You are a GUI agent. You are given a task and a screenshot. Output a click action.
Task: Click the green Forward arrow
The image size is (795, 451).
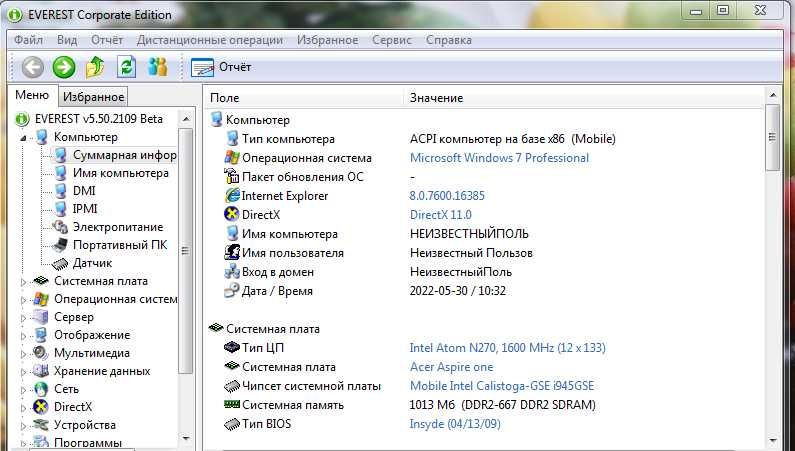click(64, 67)
